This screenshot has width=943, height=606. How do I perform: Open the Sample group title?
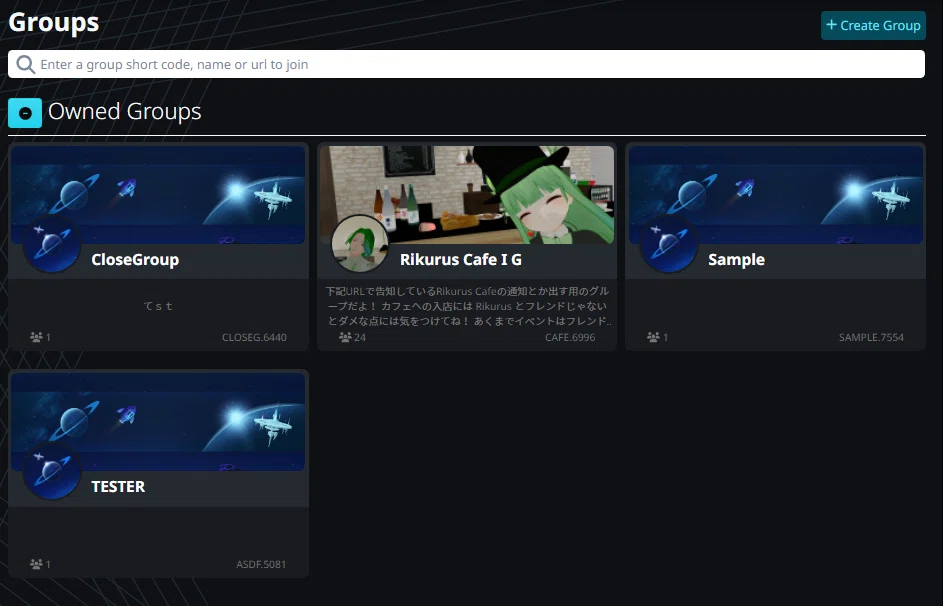(737, 260)
